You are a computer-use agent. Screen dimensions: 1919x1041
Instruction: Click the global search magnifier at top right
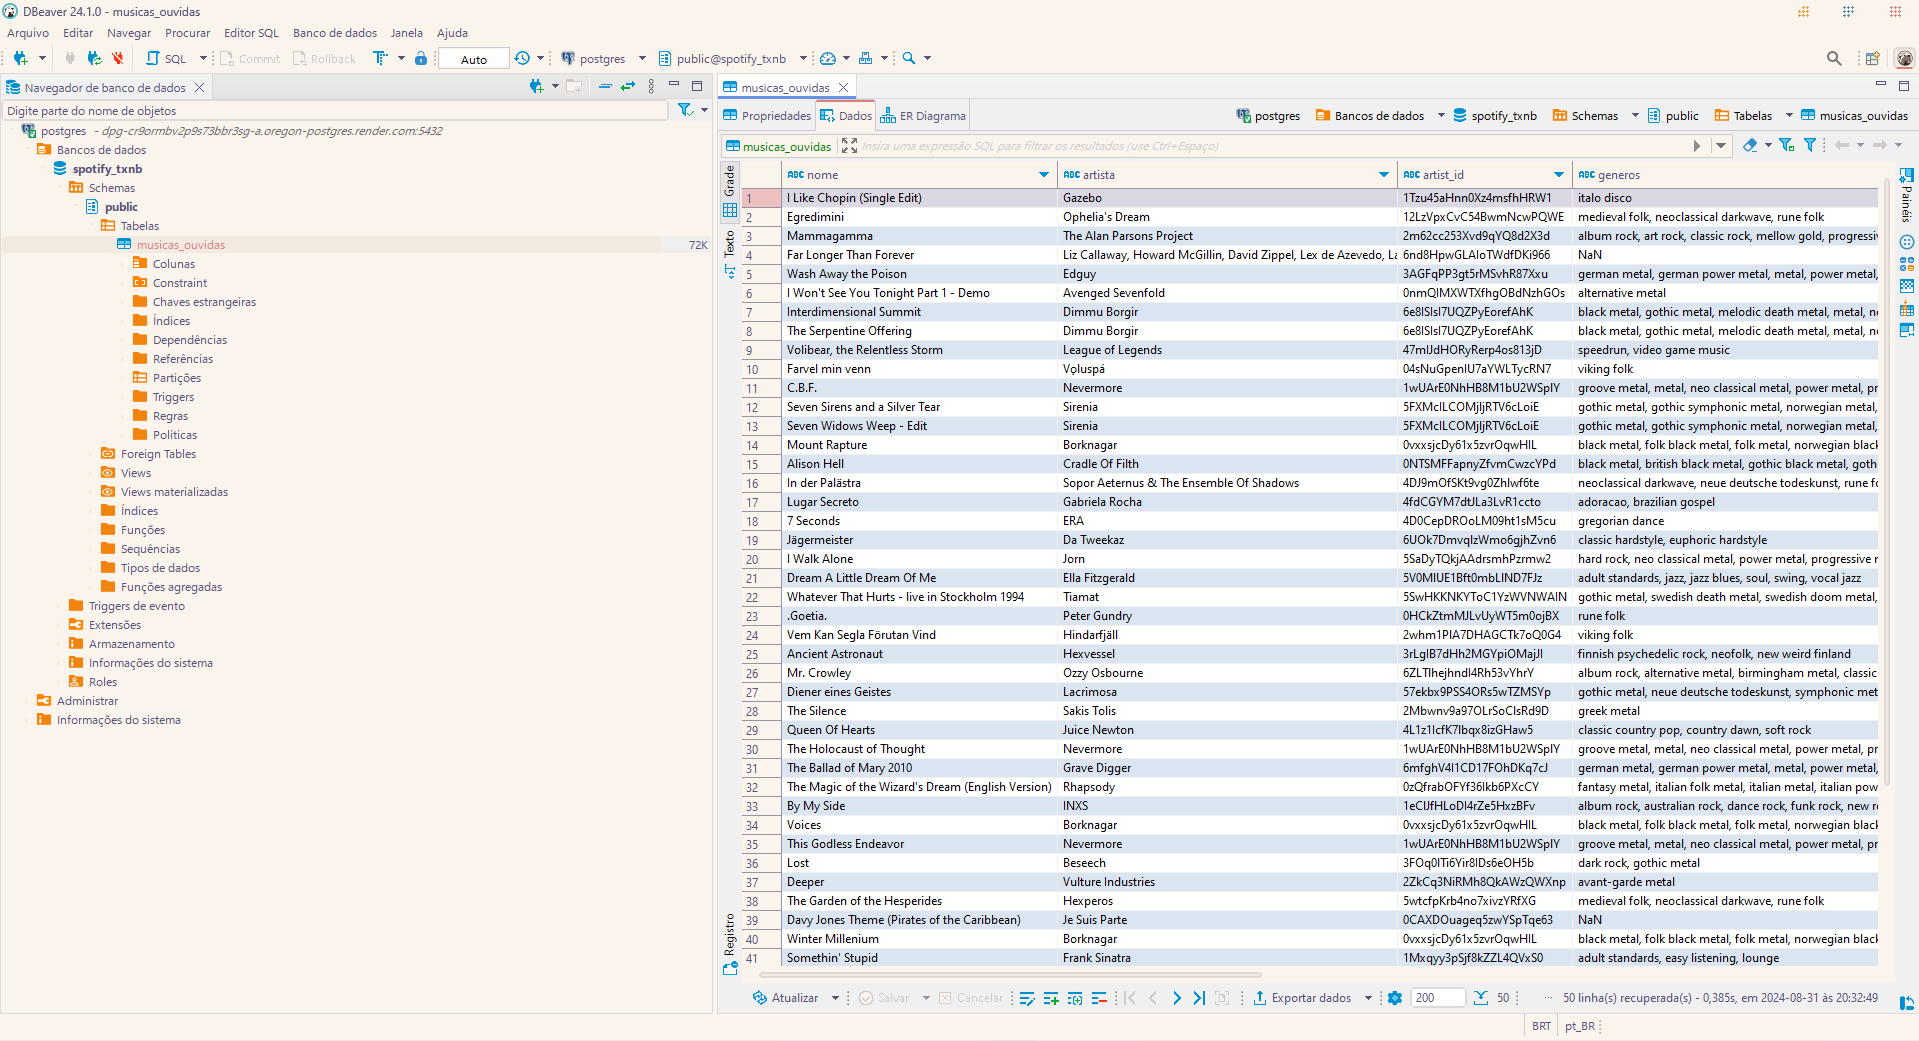coord(1834,58)
